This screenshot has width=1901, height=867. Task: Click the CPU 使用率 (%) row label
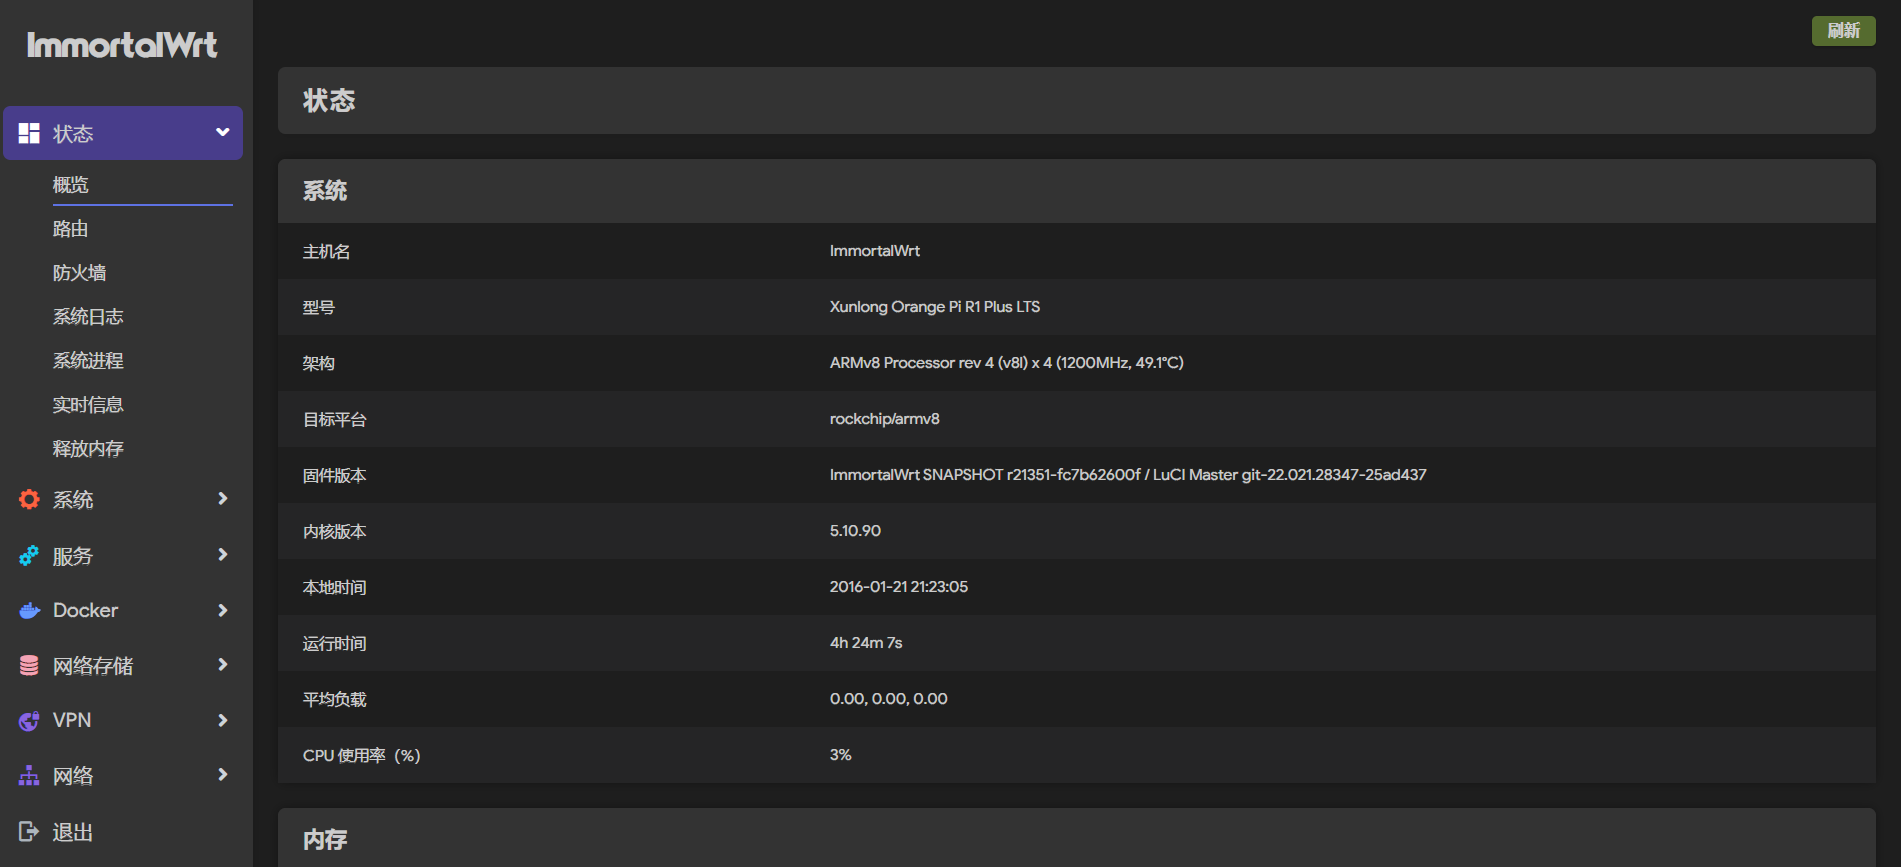click(362, 756)
